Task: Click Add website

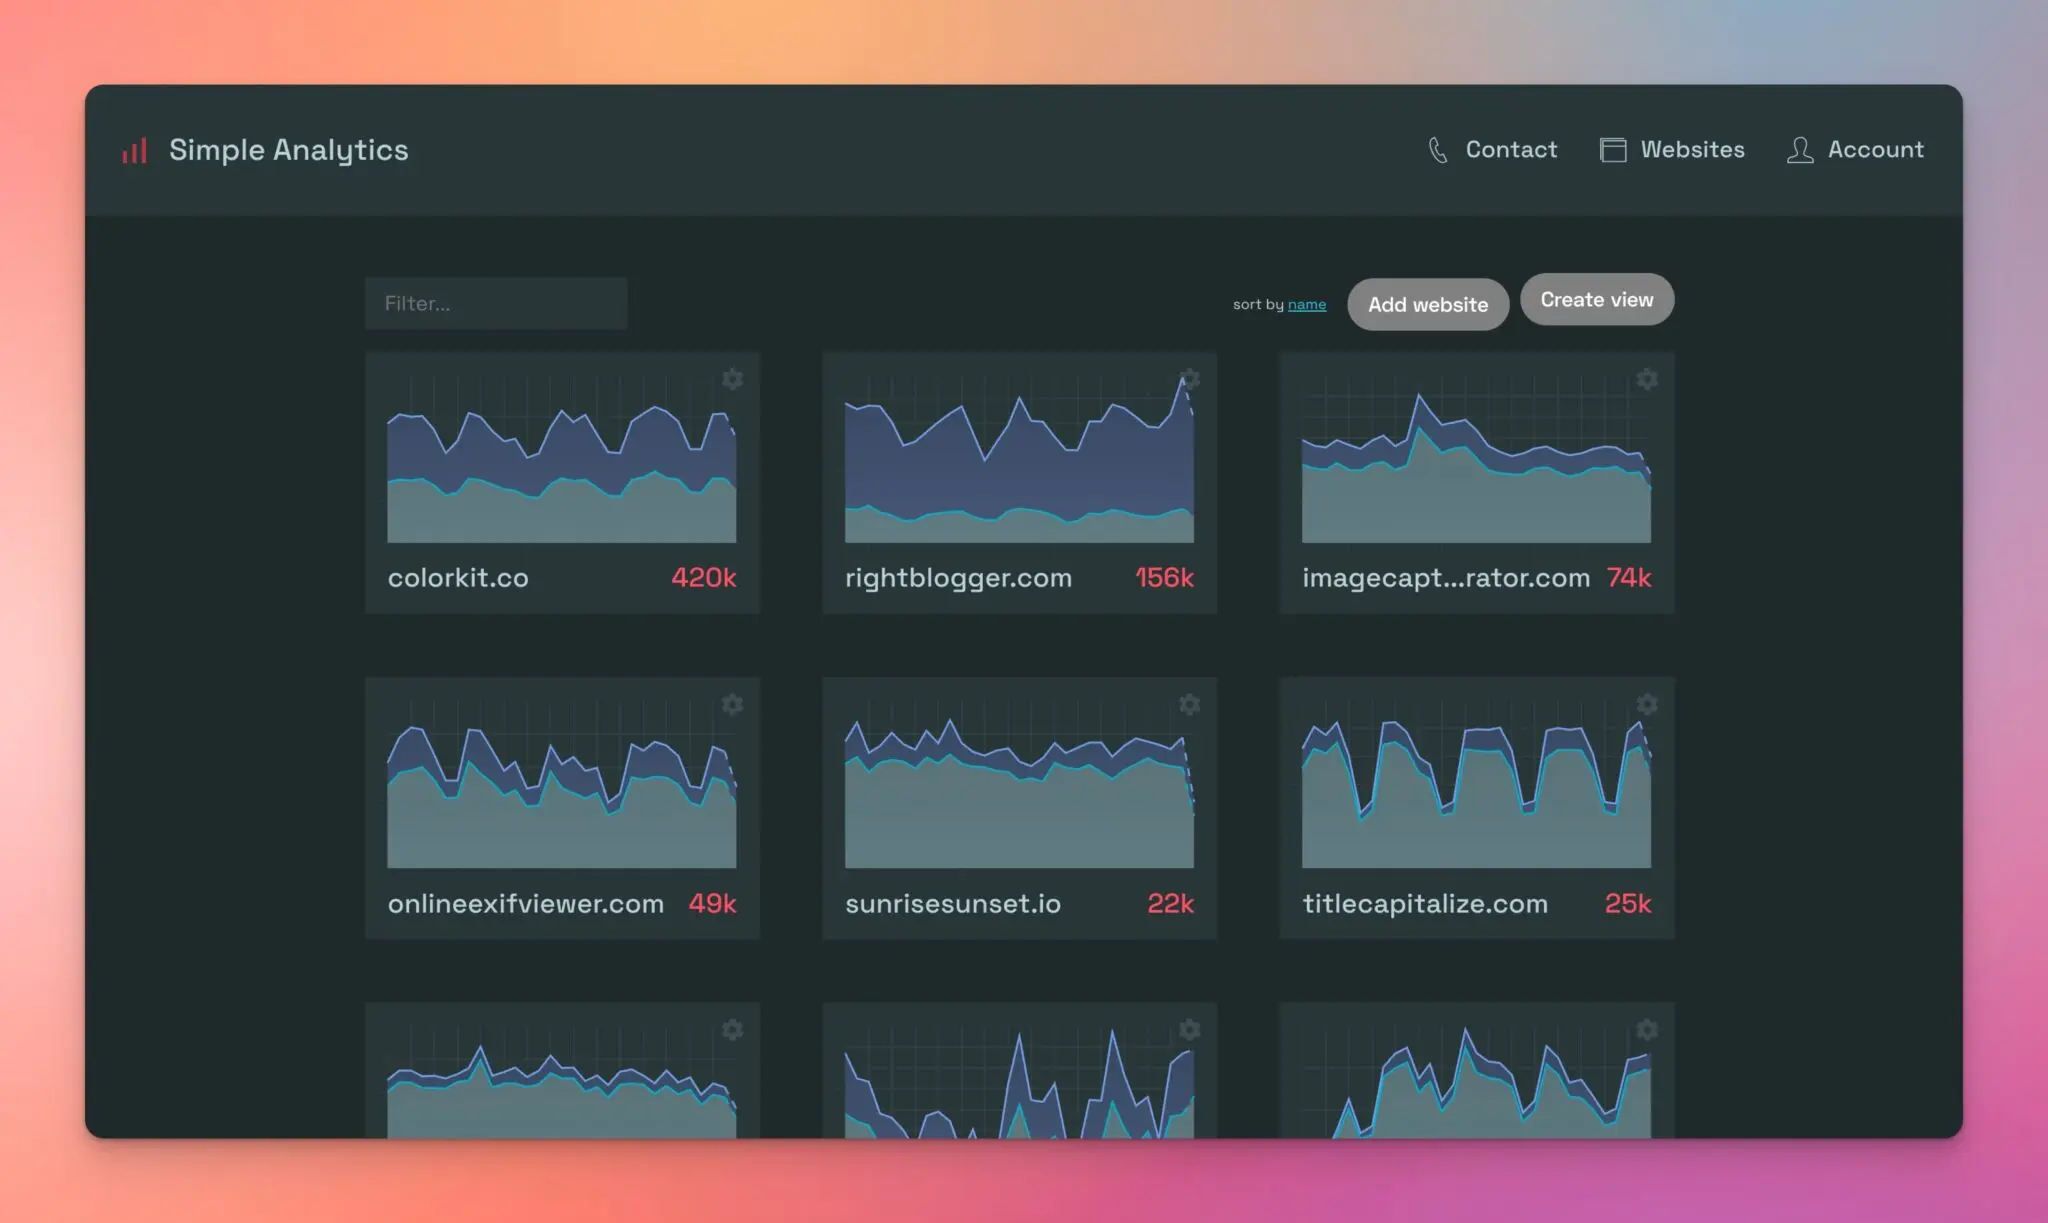Action: [x=1428, y=304]
